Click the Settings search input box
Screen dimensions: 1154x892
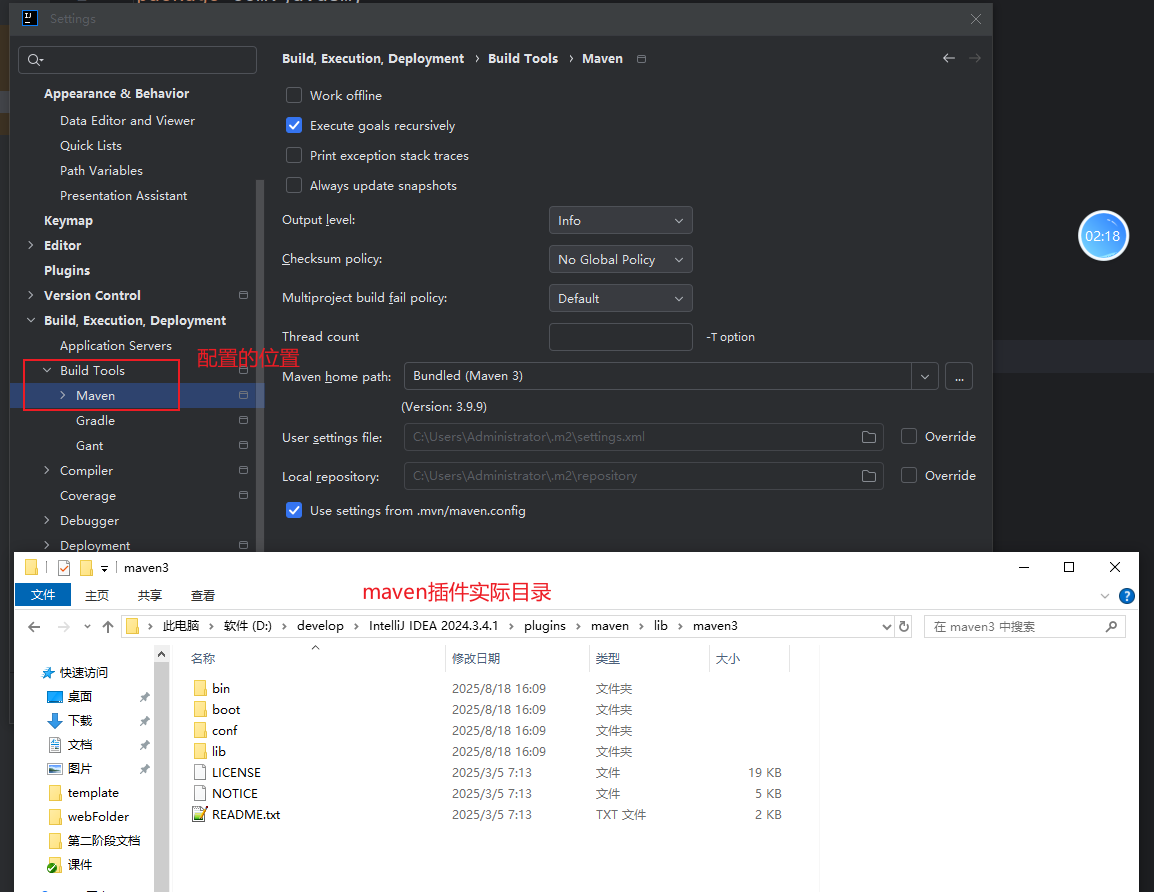(138, 60)
